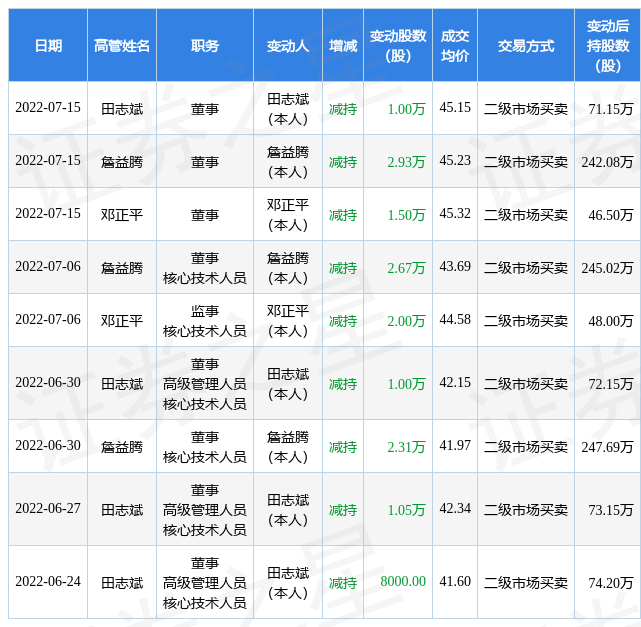Select the changed shares value 2.00万
Image resolution: width=641 pixels, height=627 pixels.
(406, 321)
